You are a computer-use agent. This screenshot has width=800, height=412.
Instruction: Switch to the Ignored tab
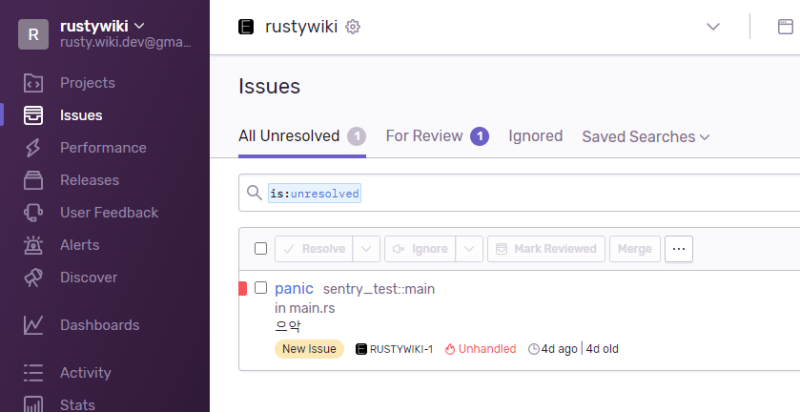(x=535, y=136)
